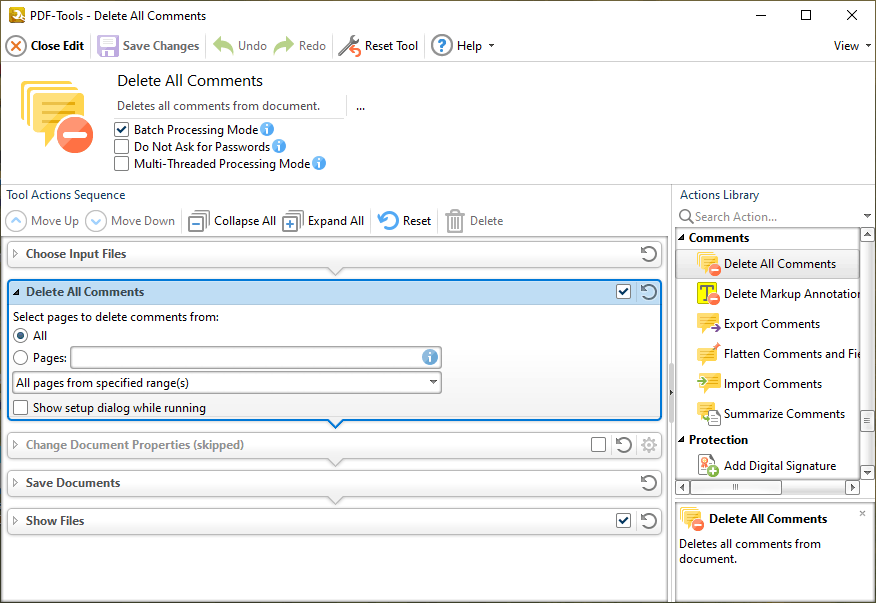Disable Batch Processing Mode checkbox
Screen dimensions: 876x603
122,130
